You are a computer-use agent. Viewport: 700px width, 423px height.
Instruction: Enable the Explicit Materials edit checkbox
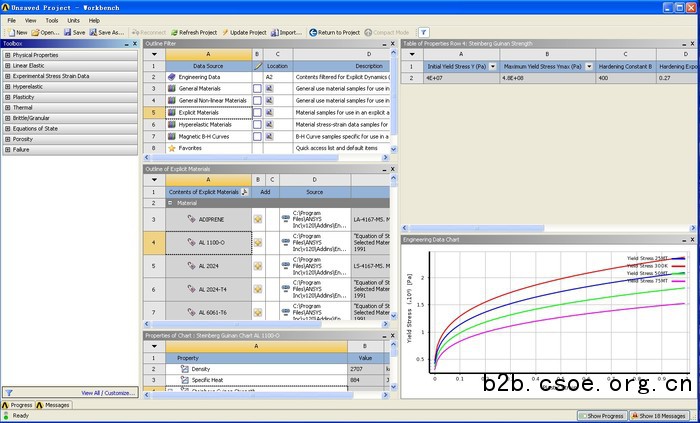tap(257, 113)
